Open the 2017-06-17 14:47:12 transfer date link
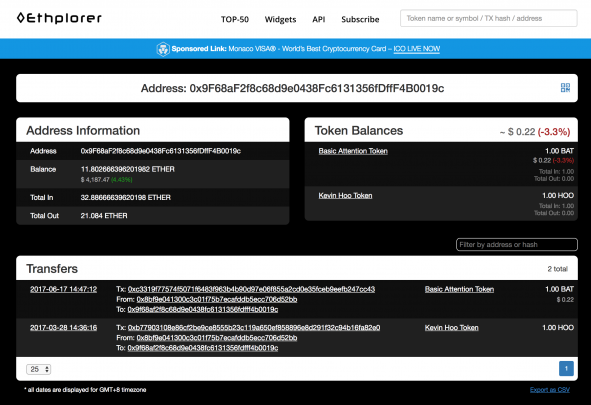 click(x=63, y=289)
